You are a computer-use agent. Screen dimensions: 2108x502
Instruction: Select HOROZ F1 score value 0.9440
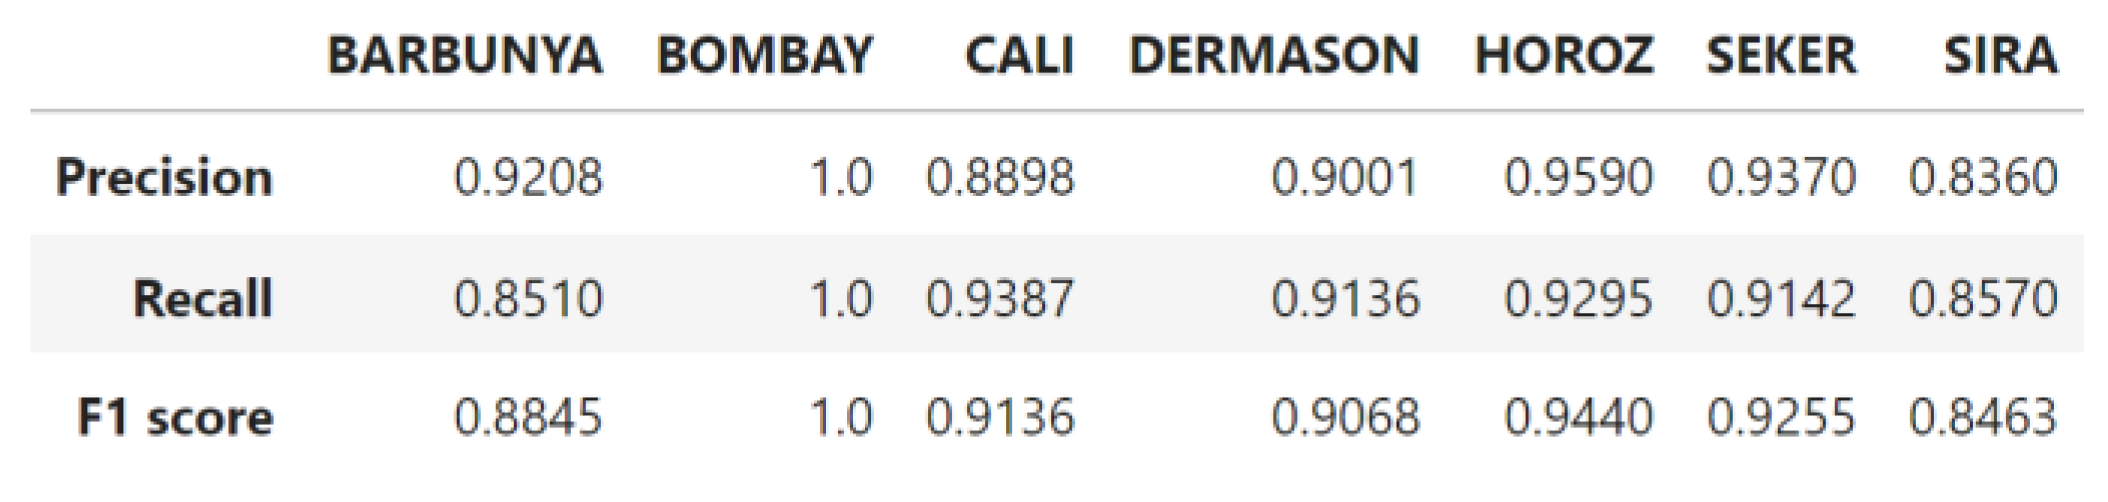click(1578, 417)
